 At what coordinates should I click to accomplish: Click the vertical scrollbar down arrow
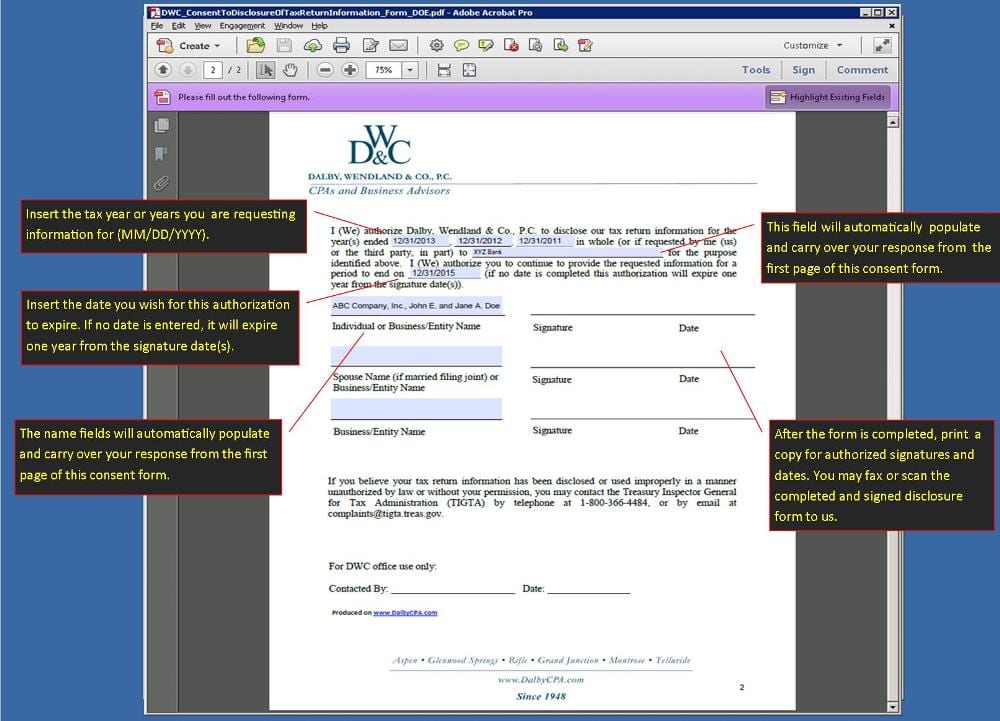tap(893, 707)
